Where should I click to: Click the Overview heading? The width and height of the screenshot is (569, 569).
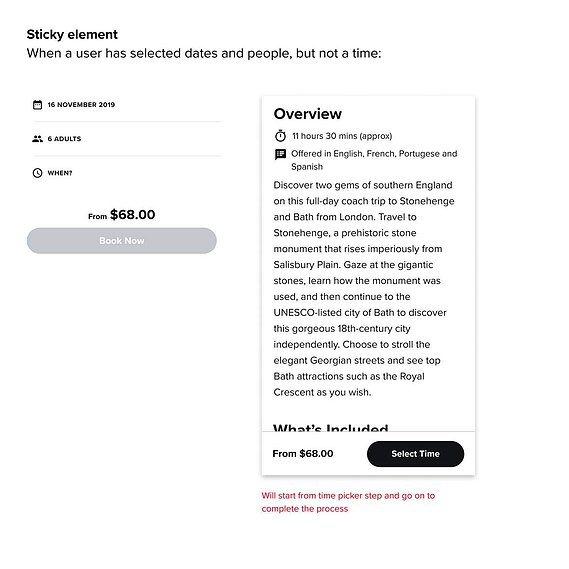point(308,114)
